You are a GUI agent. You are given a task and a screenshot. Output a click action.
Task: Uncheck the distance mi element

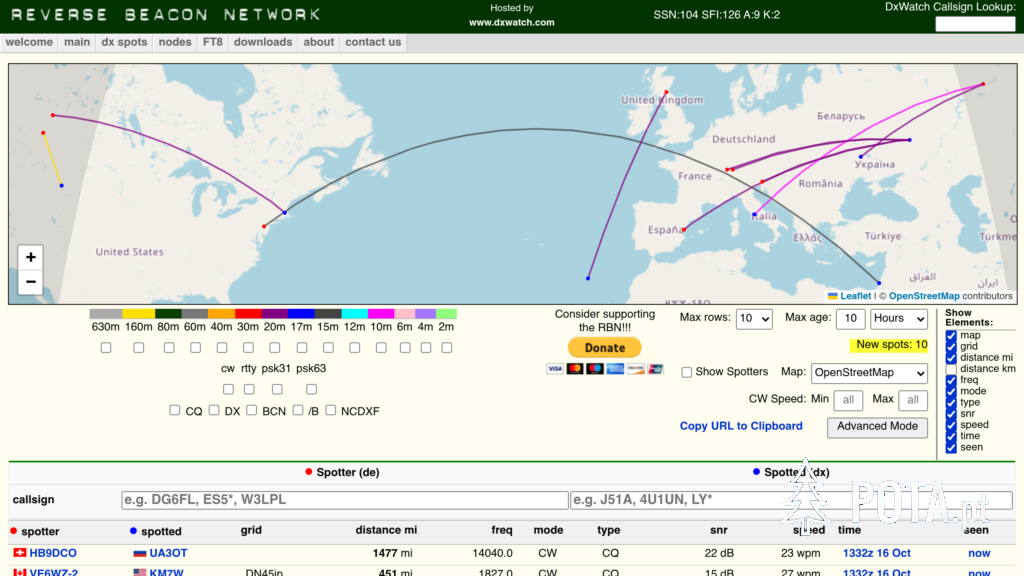(x=951, y=358)
